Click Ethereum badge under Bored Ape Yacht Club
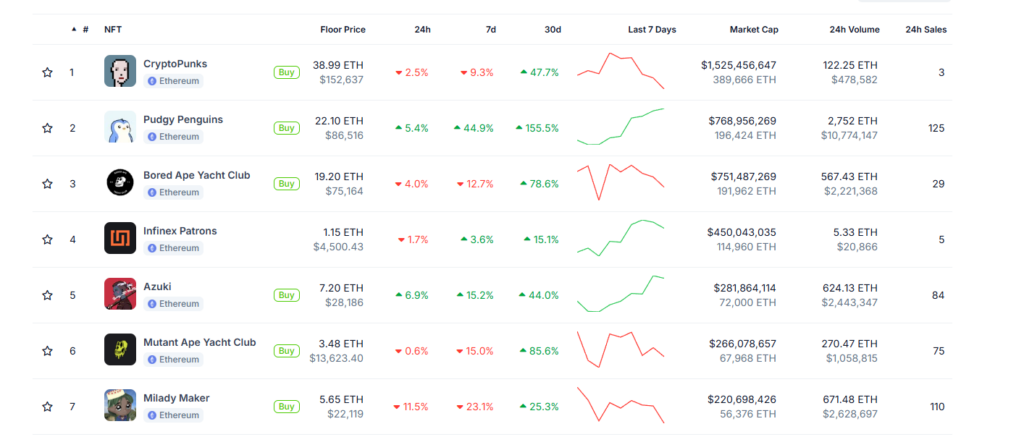 (173, 192)
